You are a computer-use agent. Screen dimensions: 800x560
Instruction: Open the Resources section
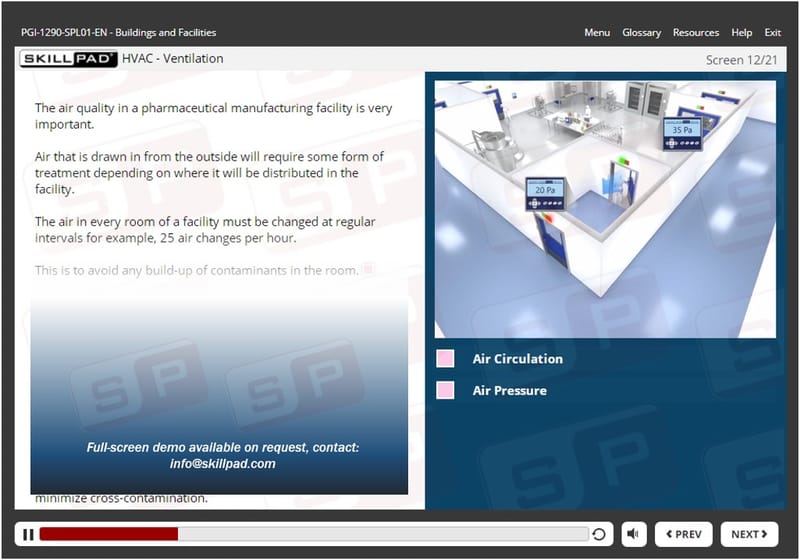click(x=695, y=33)
